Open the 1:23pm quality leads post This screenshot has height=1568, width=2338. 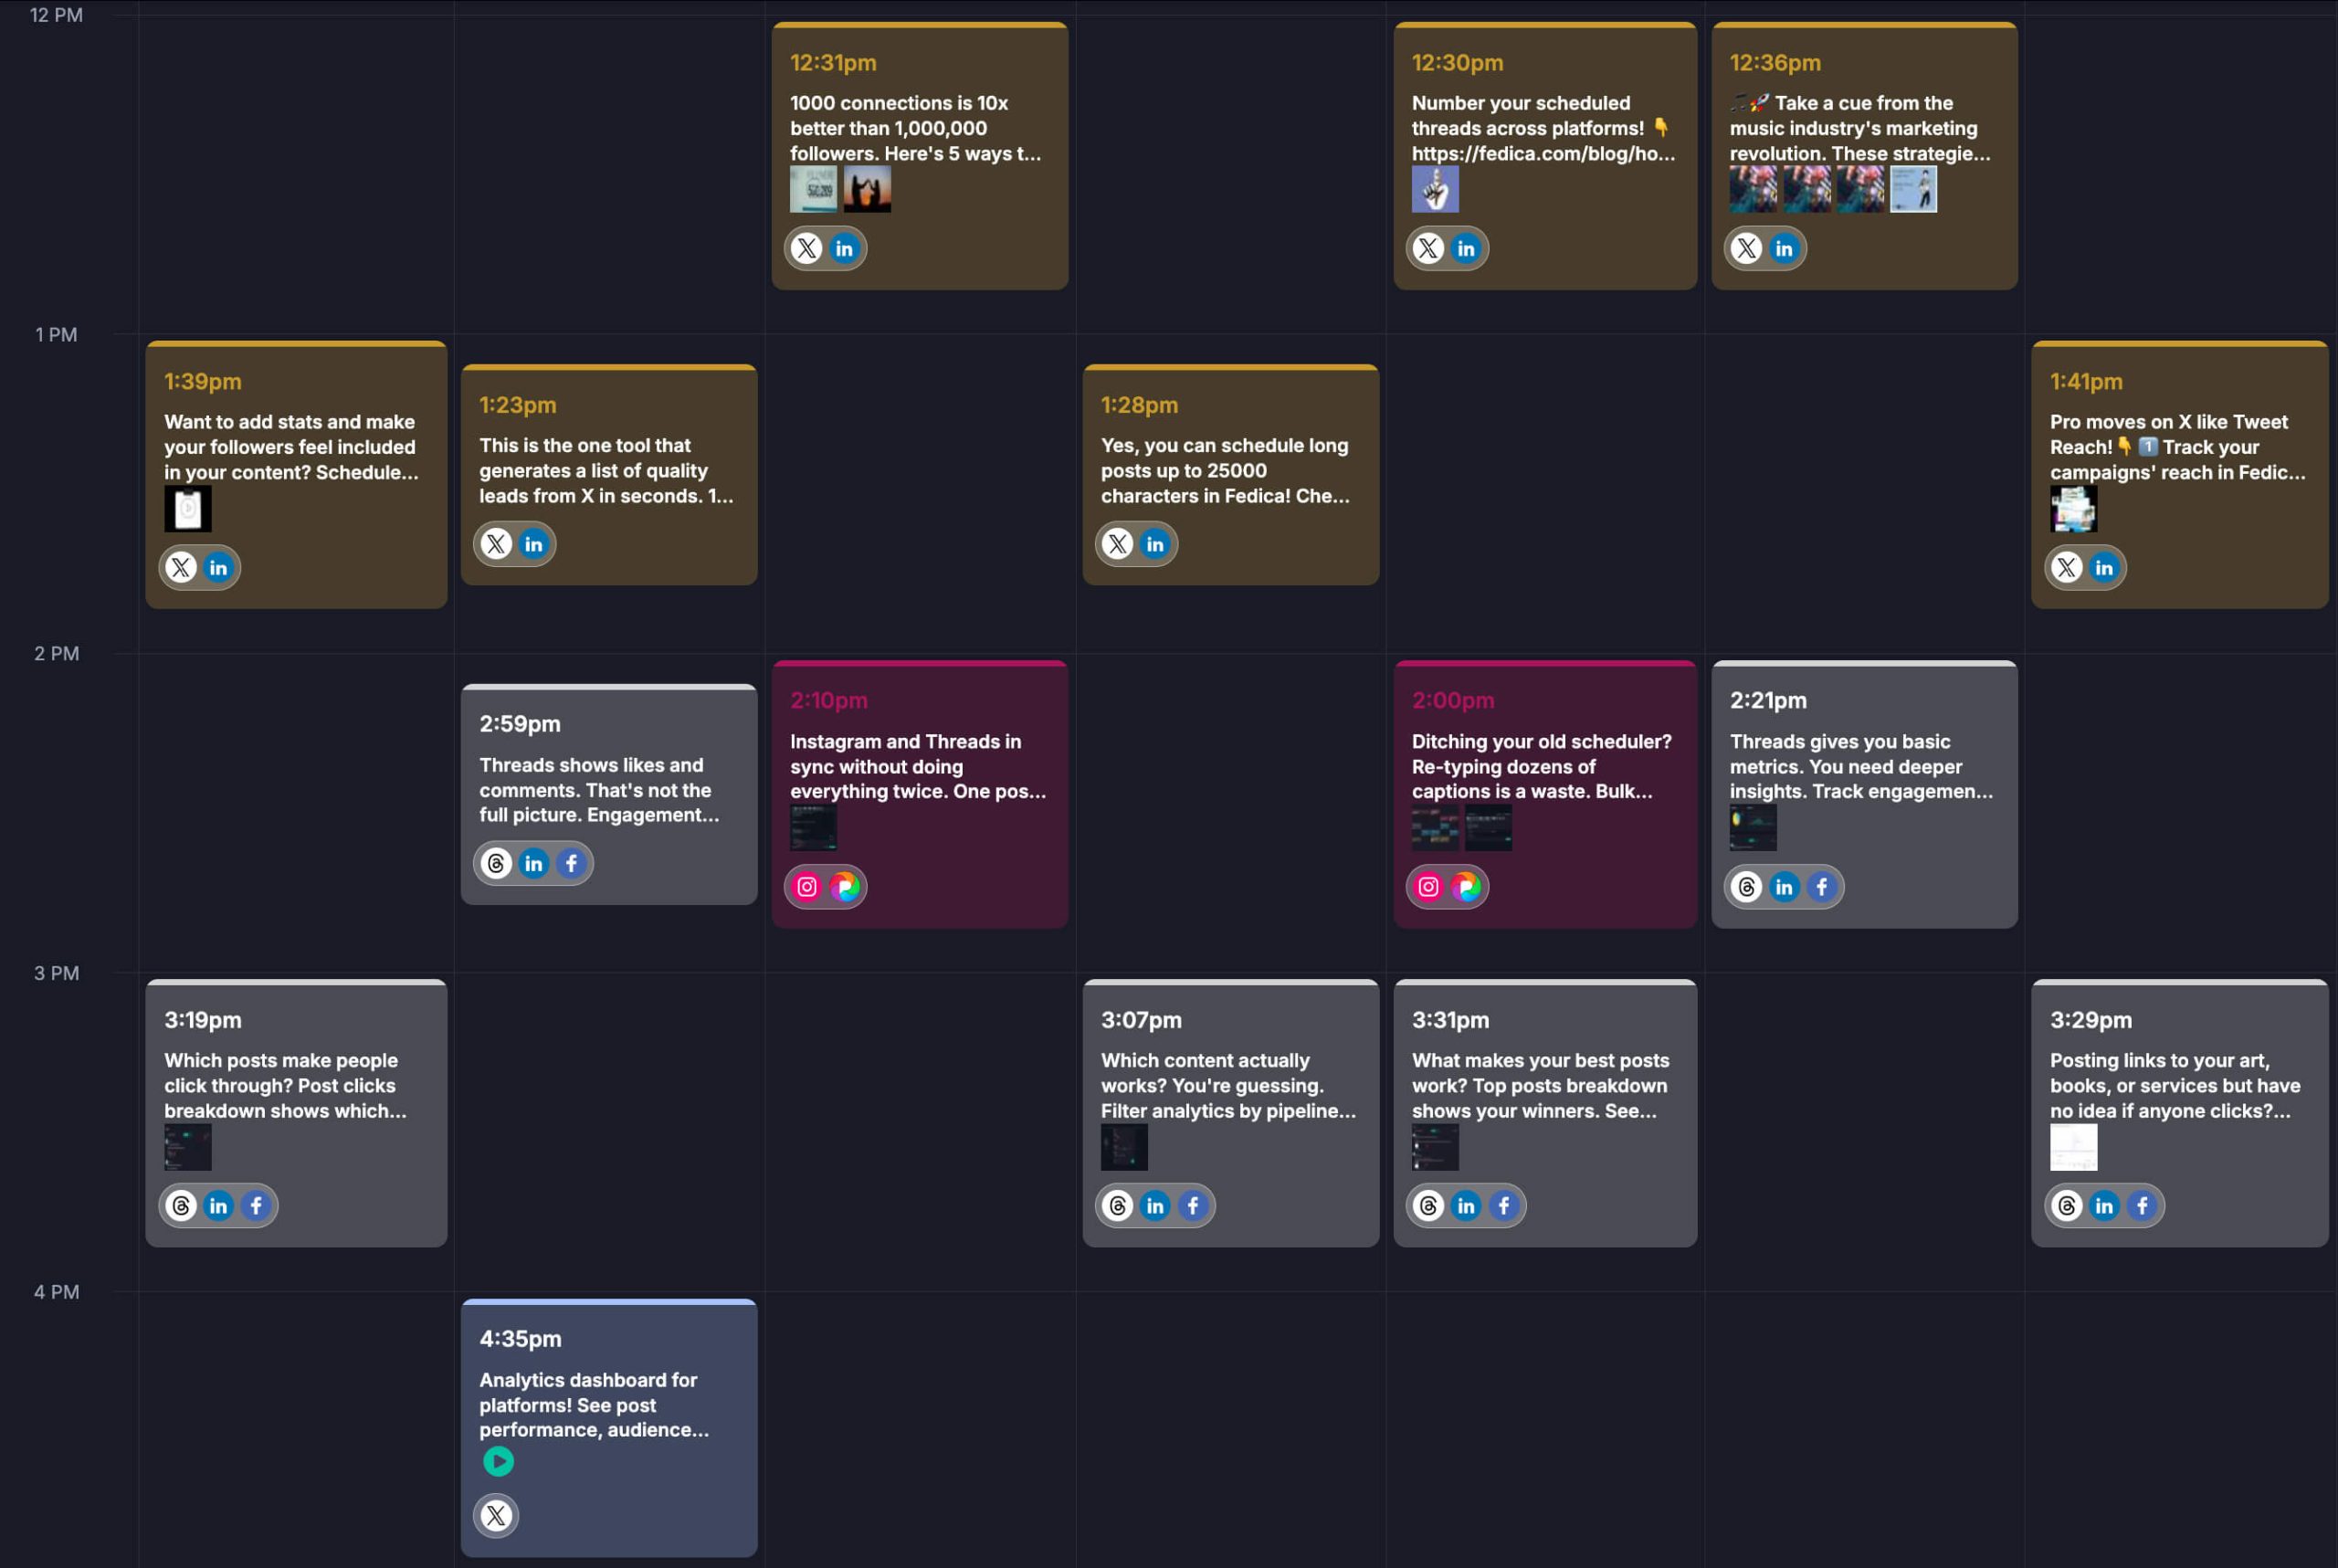pyautogui.click(x=608, y=470)
